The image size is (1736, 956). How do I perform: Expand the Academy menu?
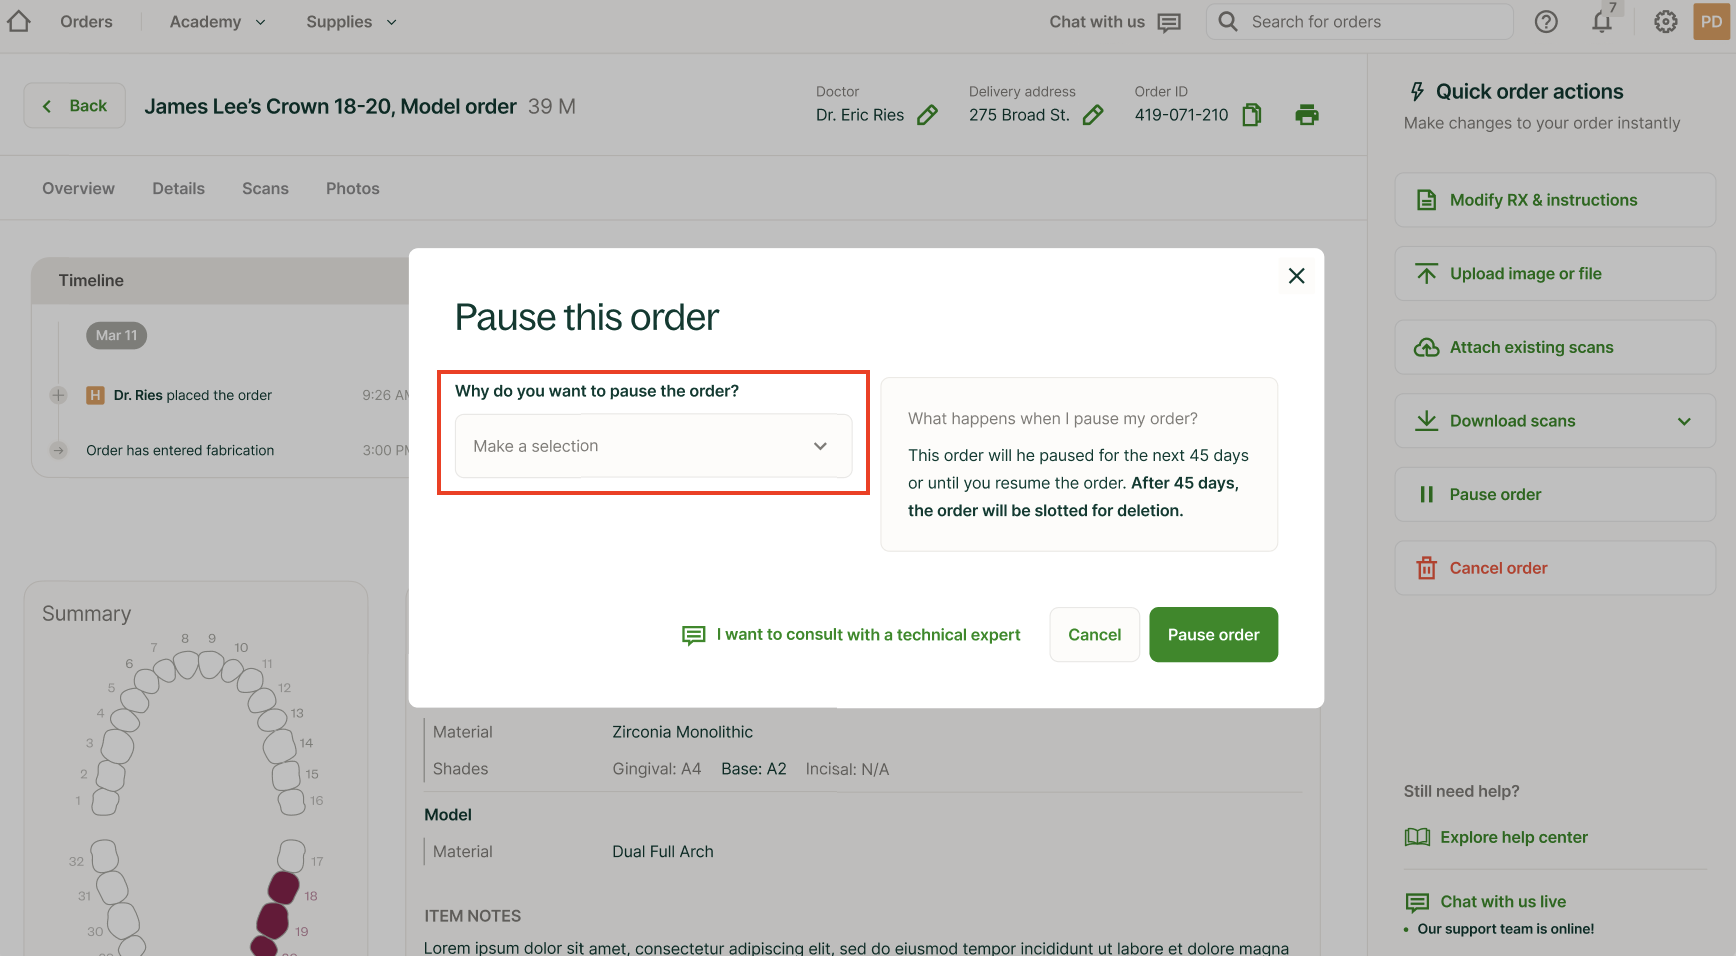[218, 22]
